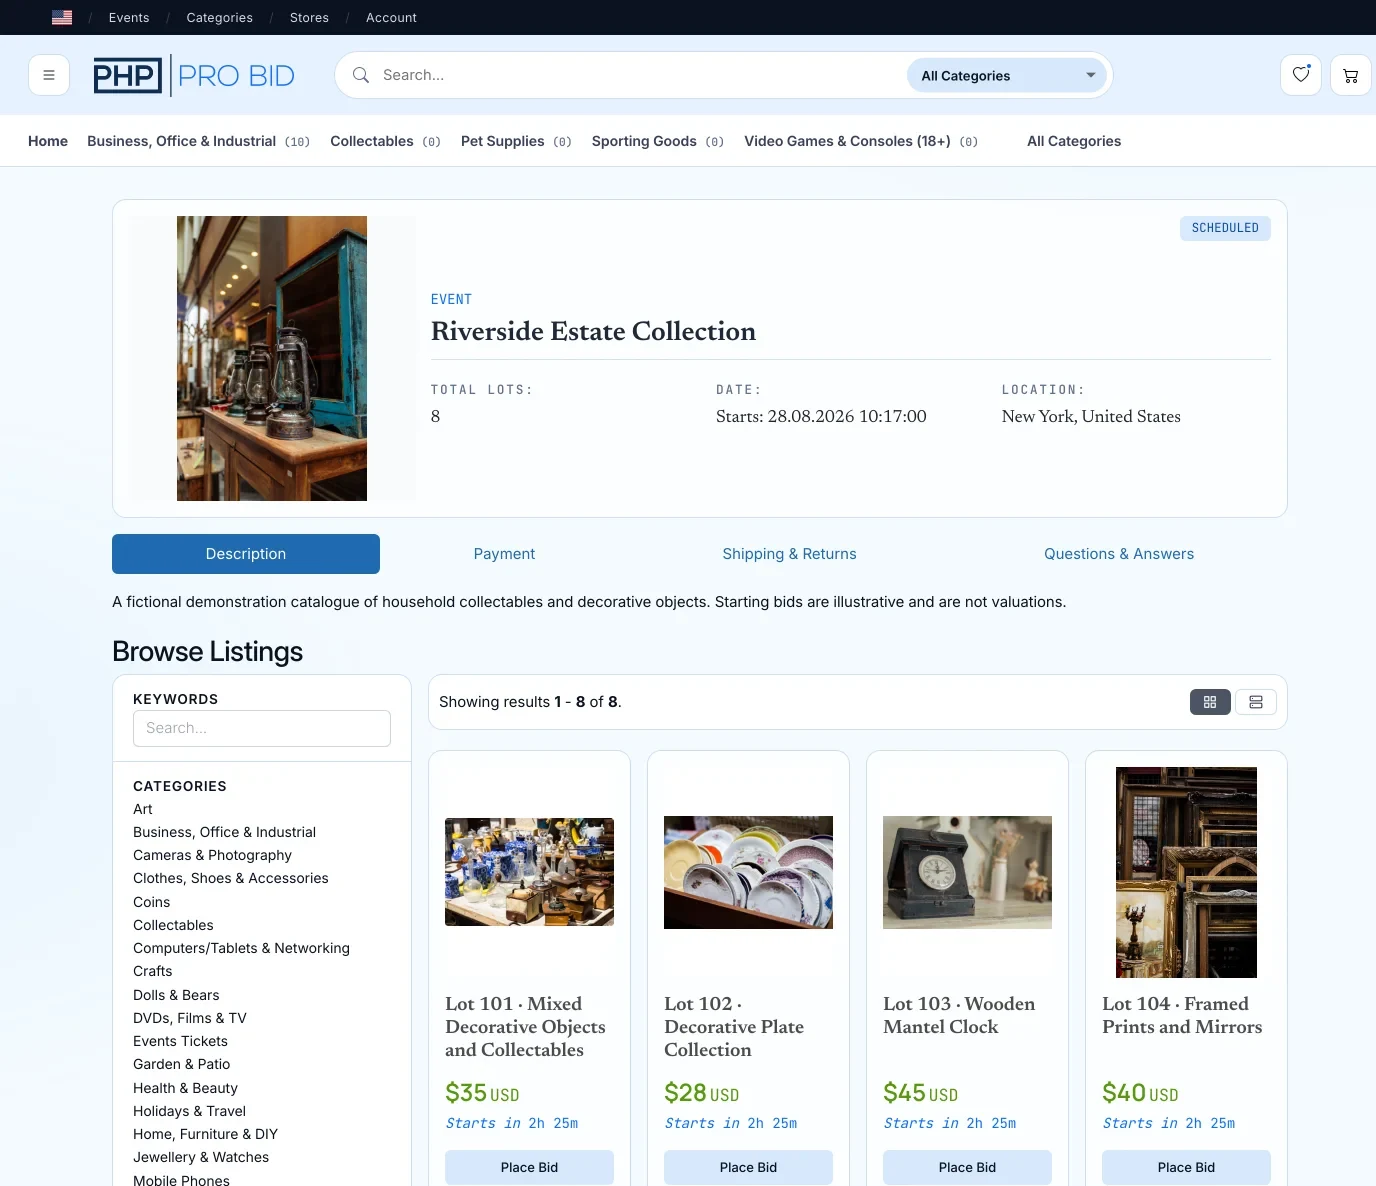Open Events in top bar
Viewport: 1376px width, 1186px height.
pyautogui.click(x=129, y=18)
